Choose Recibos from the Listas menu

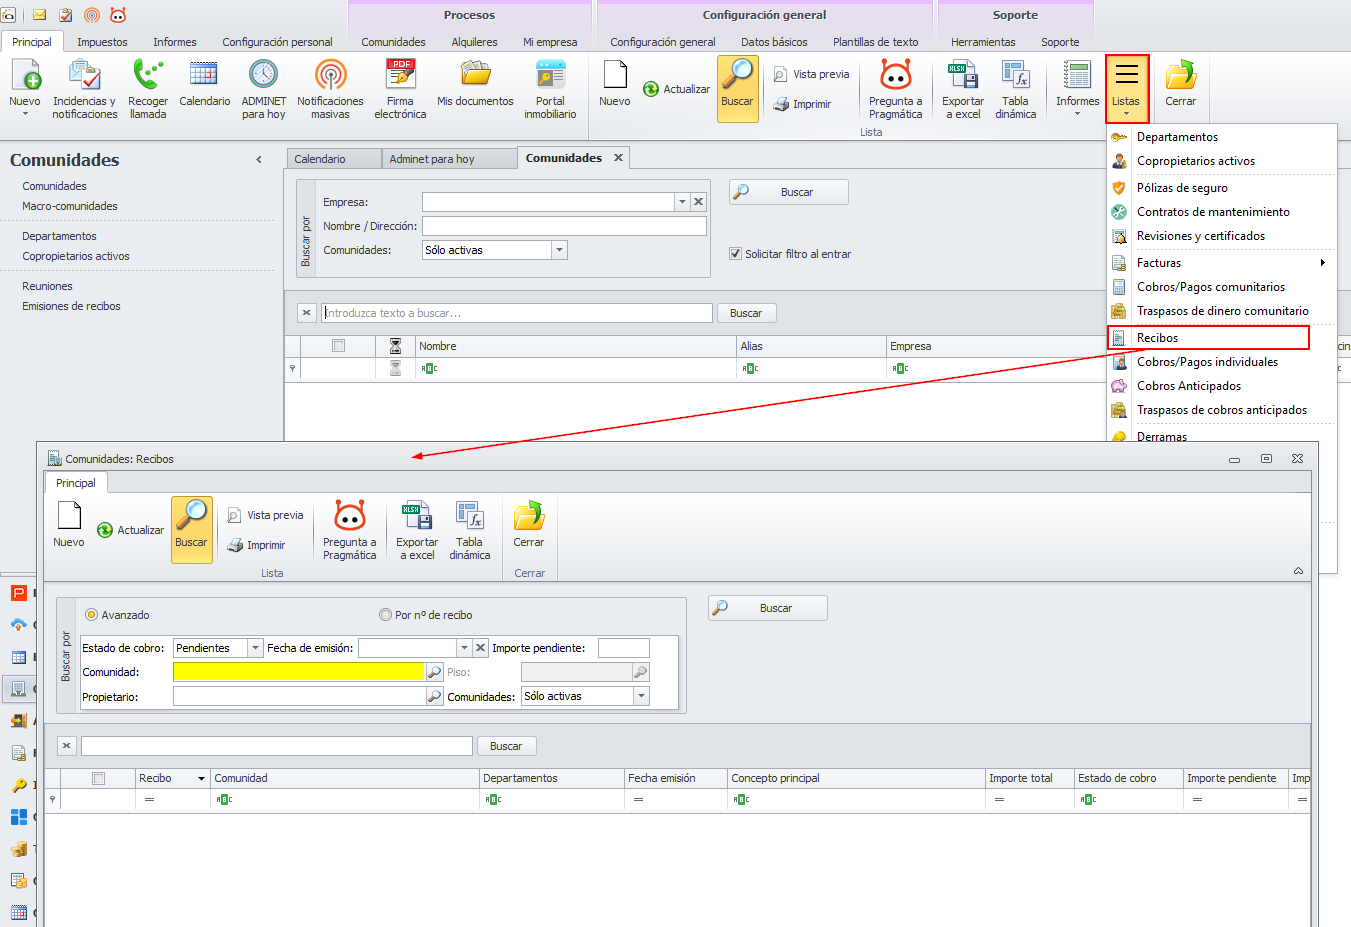pos(1209,338)
